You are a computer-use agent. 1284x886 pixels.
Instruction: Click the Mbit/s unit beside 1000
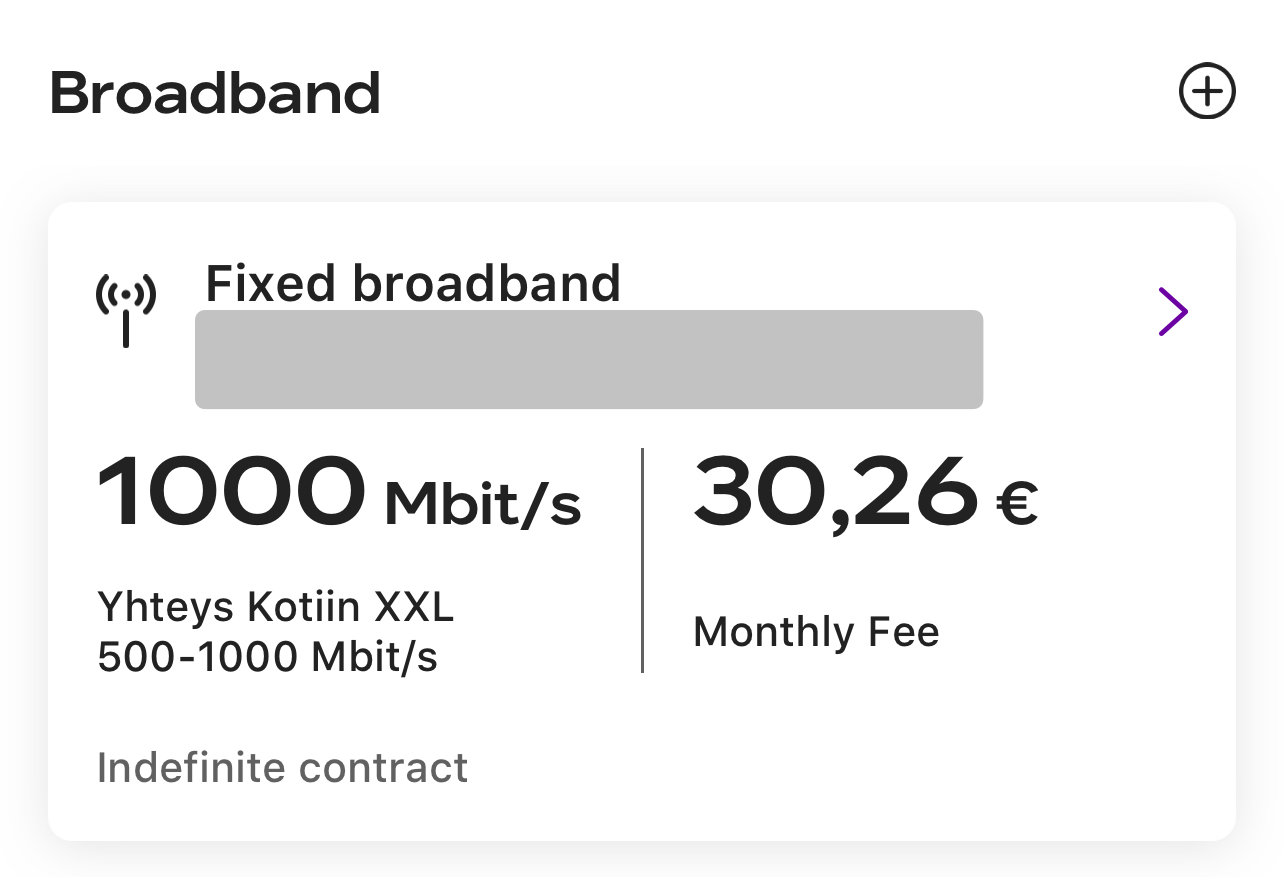pyautogui.click(x=483, y=506)
